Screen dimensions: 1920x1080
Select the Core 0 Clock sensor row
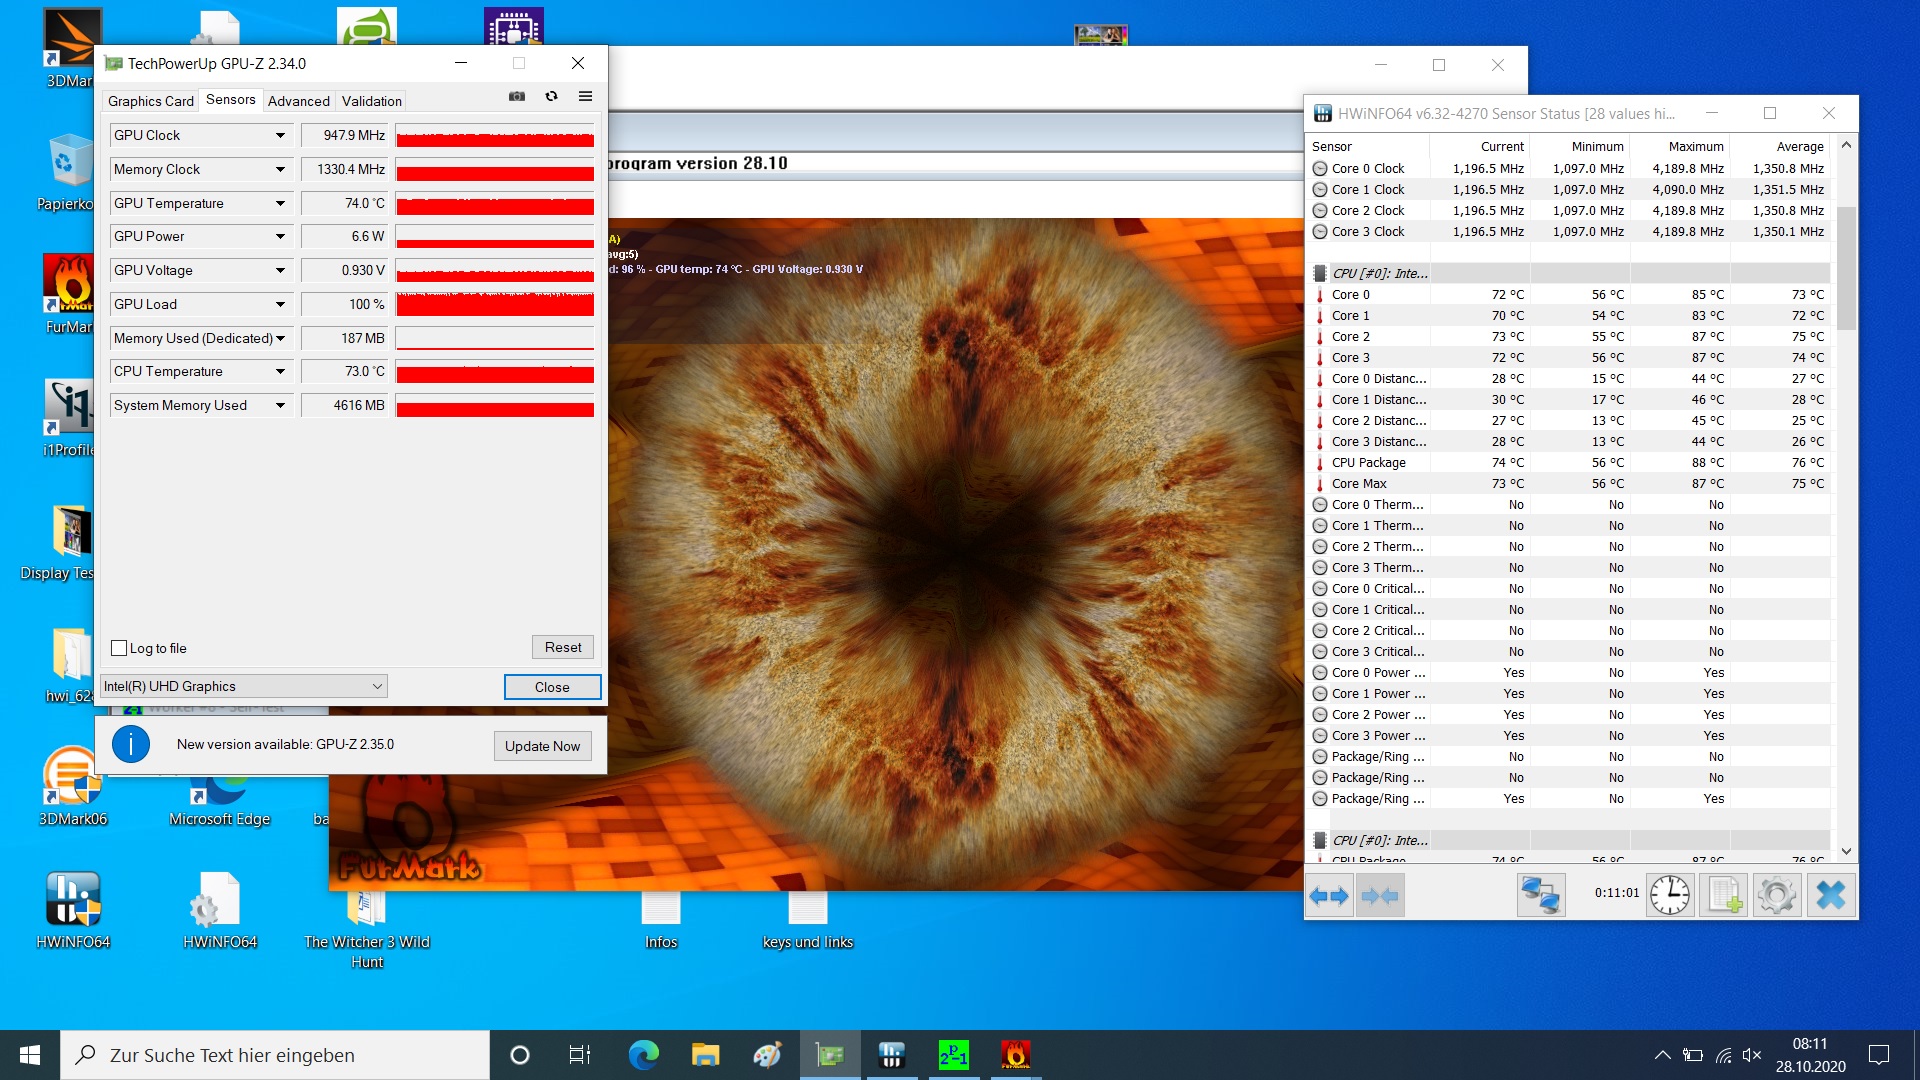(1368, 168)
